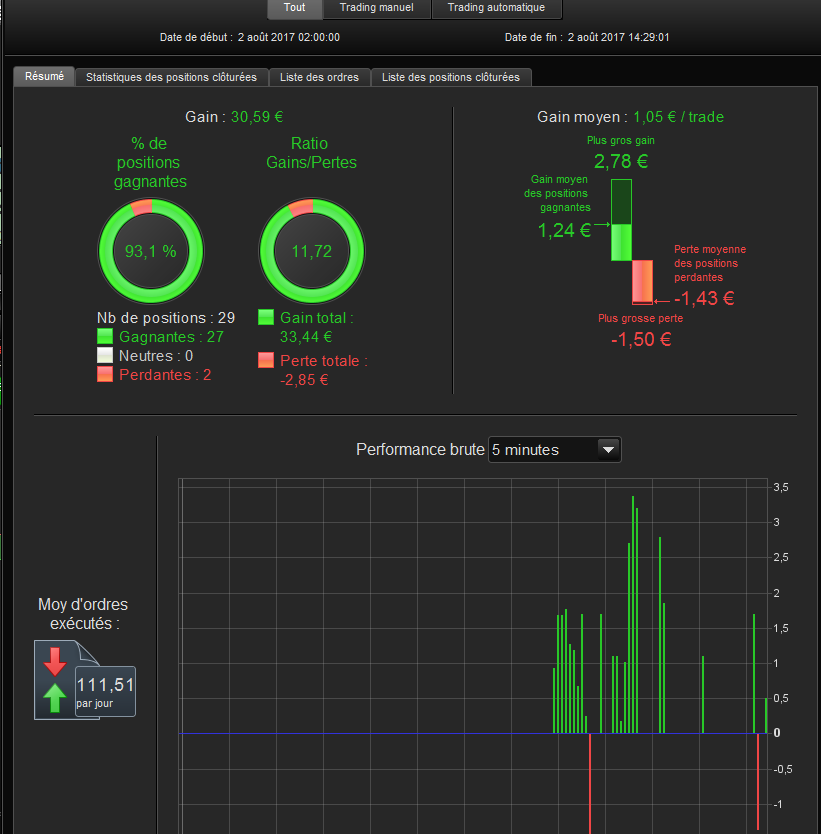Open Liste des positions clôturées tab

point(450,77)
